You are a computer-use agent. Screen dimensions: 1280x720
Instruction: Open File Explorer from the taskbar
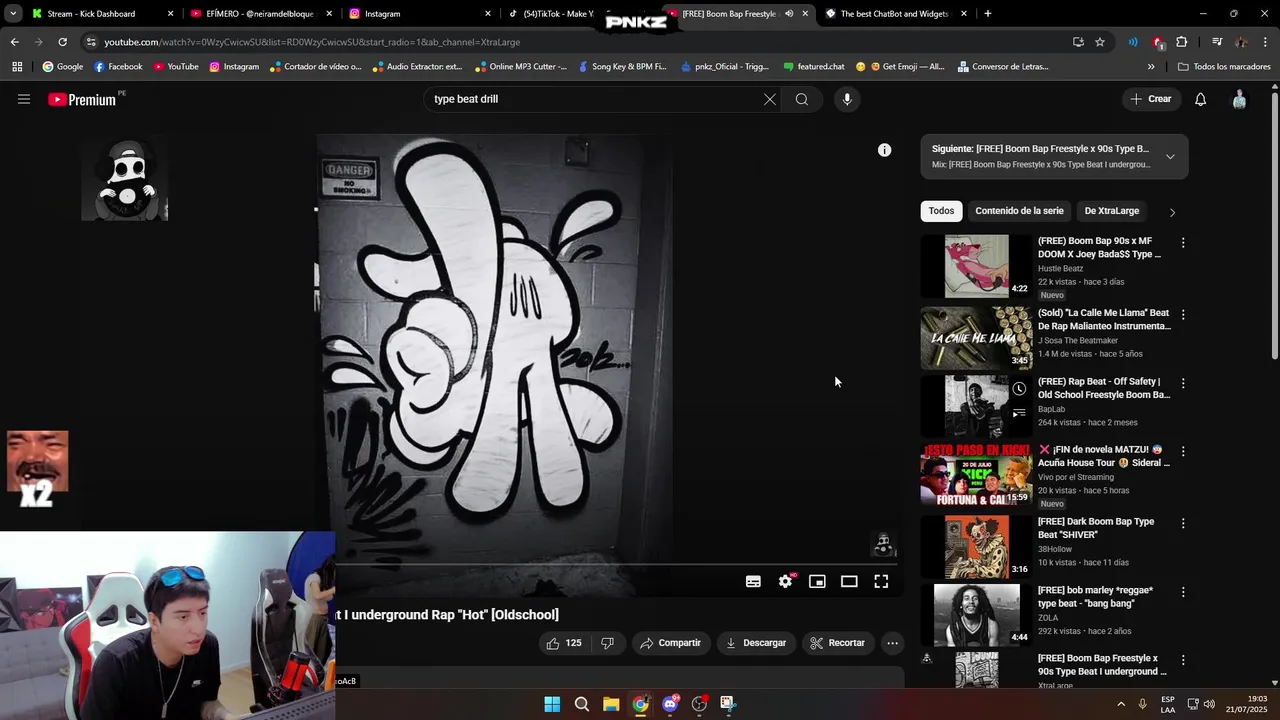[x=611, y=704]
